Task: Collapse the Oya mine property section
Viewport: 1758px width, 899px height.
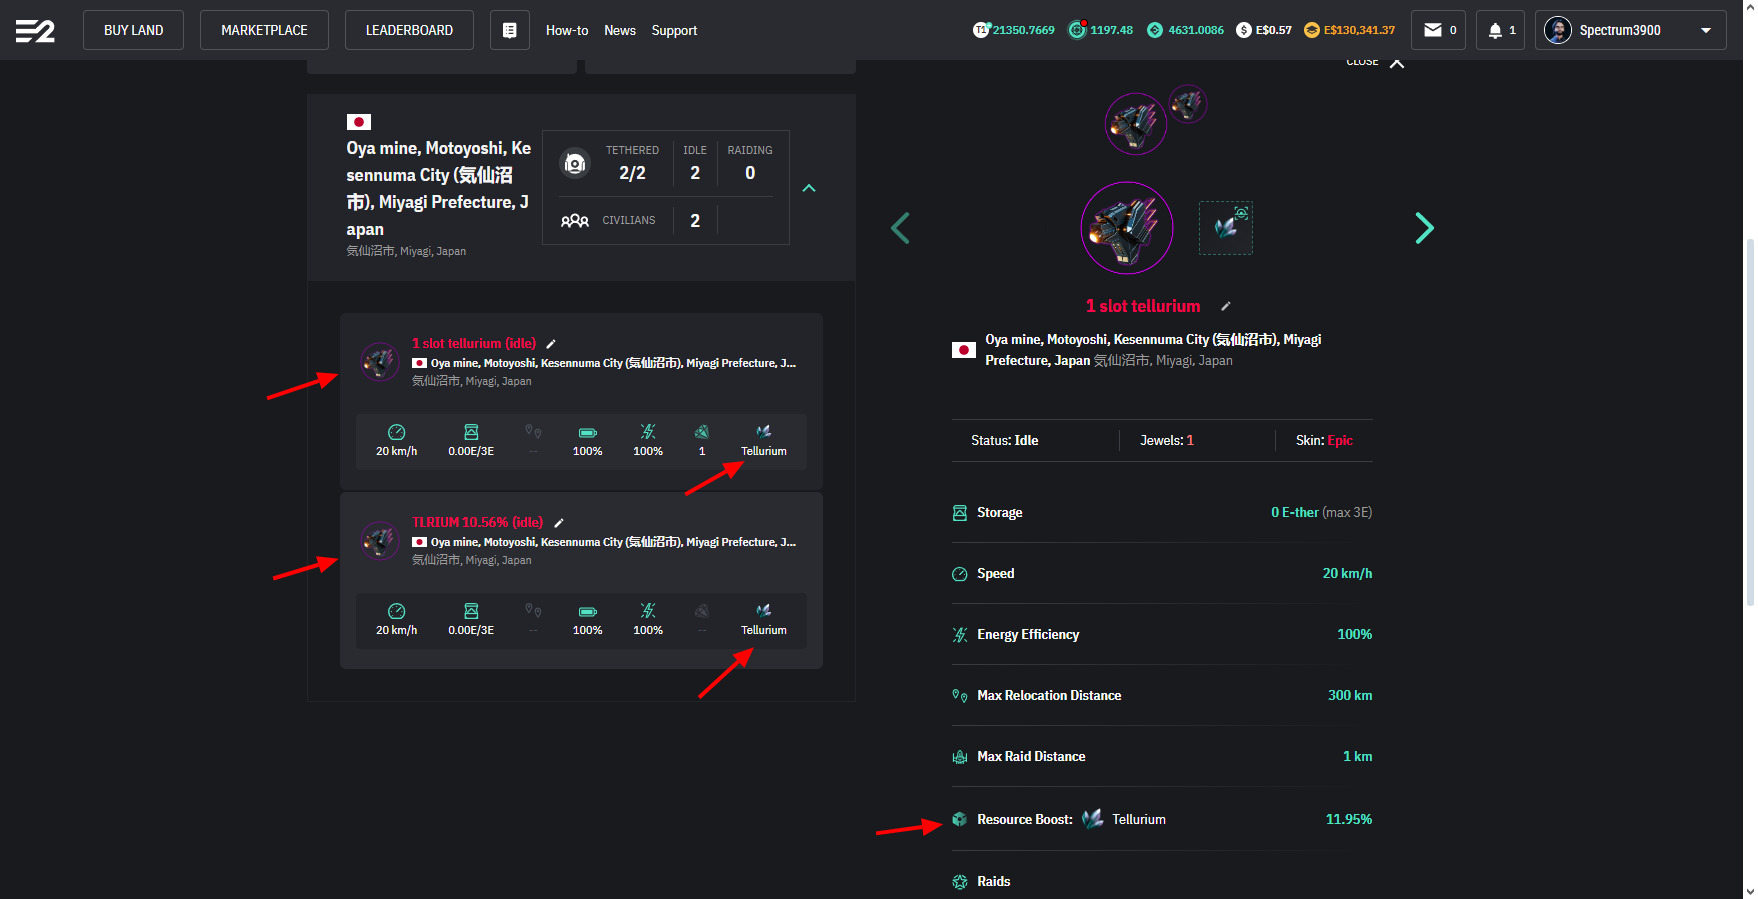Action: pos(809,188)
